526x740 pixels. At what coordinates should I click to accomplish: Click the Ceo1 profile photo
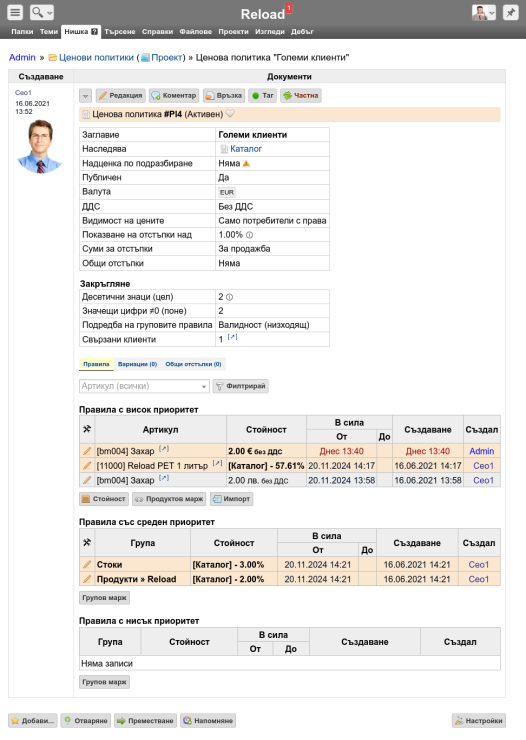click(x=40, y=146)
